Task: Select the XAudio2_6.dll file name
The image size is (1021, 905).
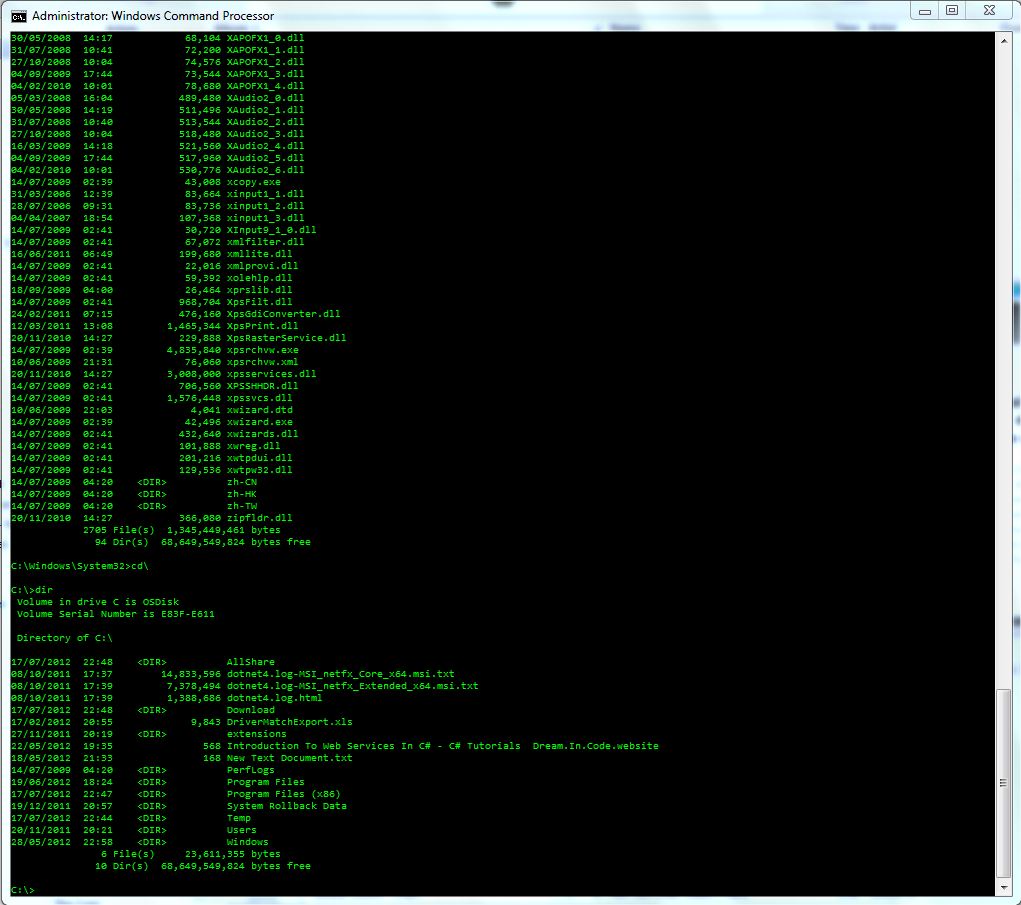Action: [x=265, y=171]
